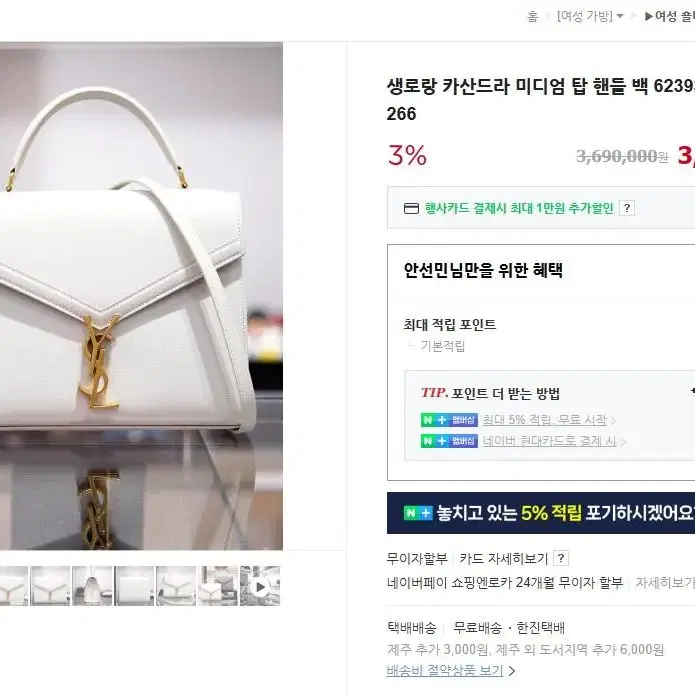Open the 최대 5% 적립, 무료 시작 link
The width and height of the screenshot is (695, 695).
tap(545, 420)
